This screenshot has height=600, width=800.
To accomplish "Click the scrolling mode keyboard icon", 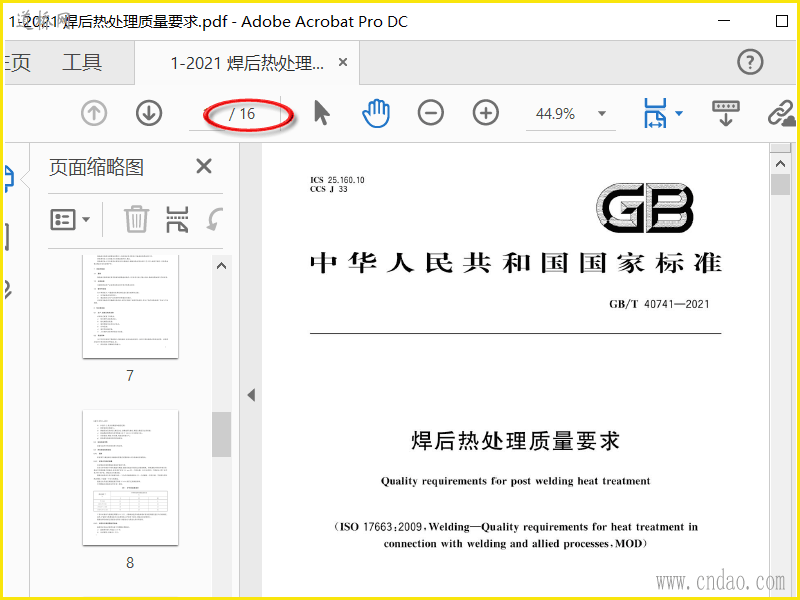I will point(726,113).
